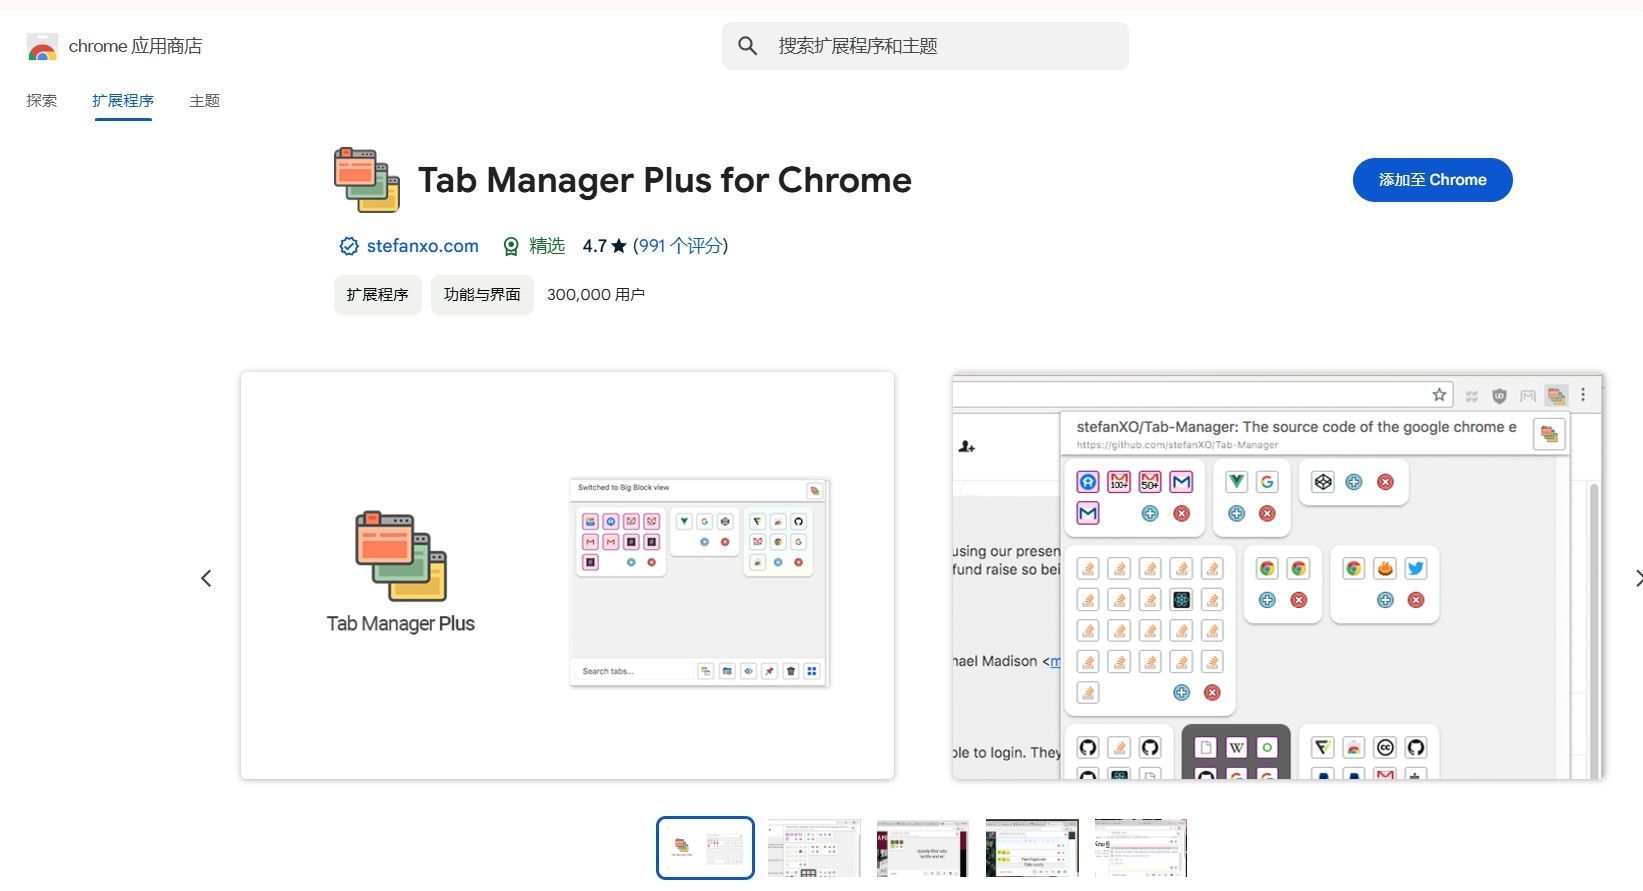Click the 精选 featured badge
This screenshot has height=891, width=1643.
535,246
